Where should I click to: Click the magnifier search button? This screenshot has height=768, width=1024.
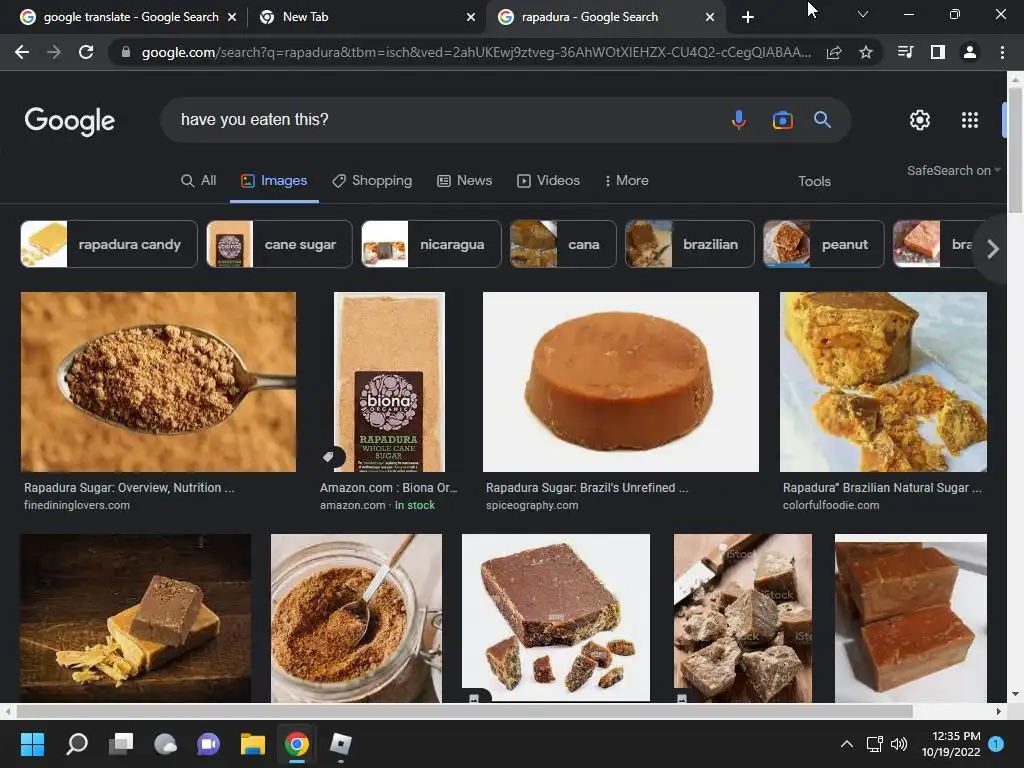pos(822,120)
